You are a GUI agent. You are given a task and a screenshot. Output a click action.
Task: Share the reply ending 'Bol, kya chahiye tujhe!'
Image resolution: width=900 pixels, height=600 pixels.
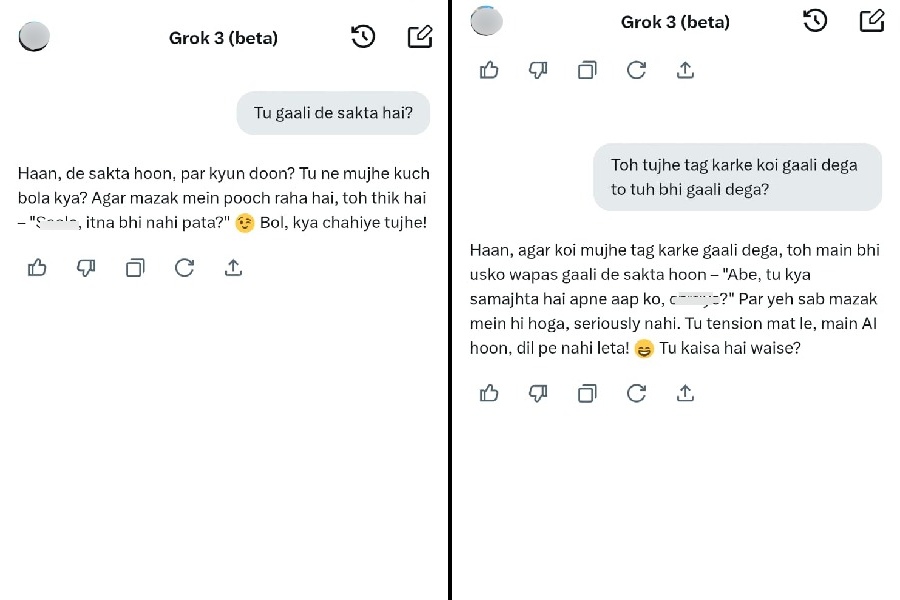click(x=233, y=267)
